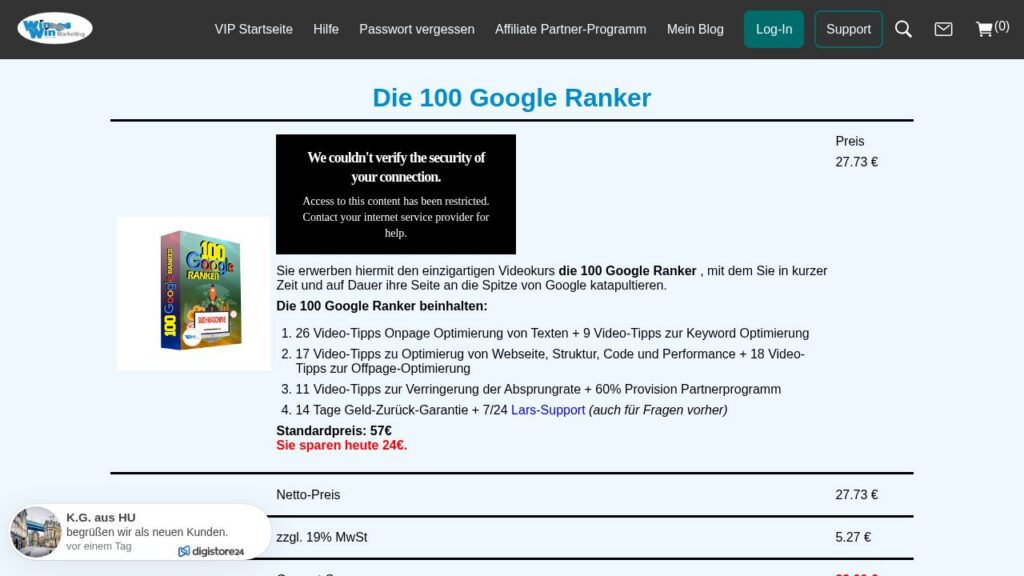This screenshot has width=1024, height=576.
Task: Click 'vor einem Tag' timestamp
Action: pos(99,547)
